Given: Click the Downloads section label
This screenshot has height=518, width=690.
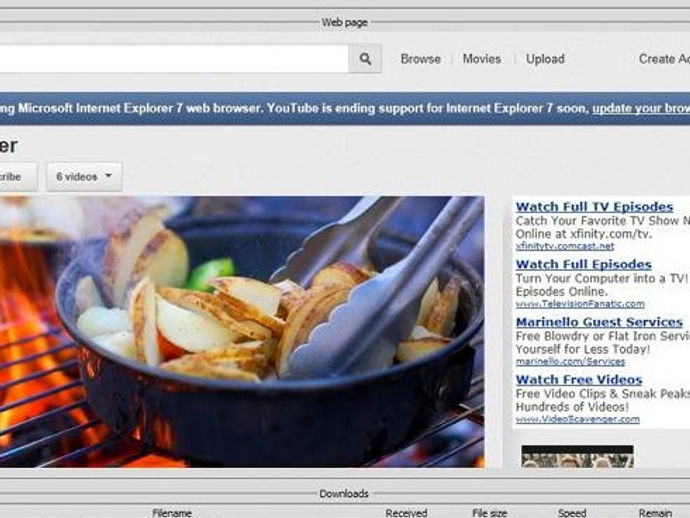Looking at the screenshot, I should point(344,494).
